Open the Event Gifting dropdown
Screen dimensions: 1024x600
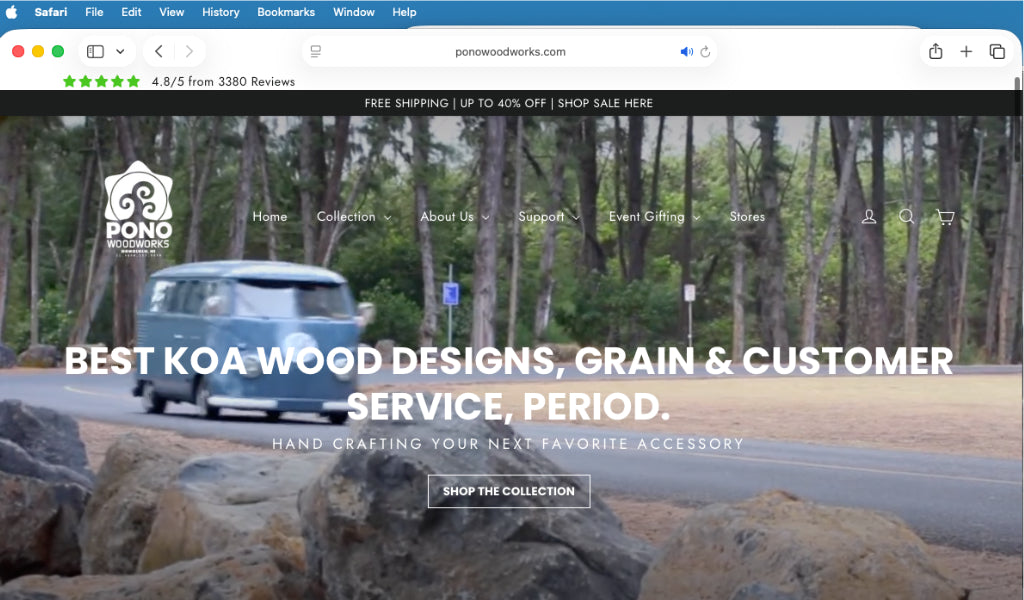click(x=654, y=217)
